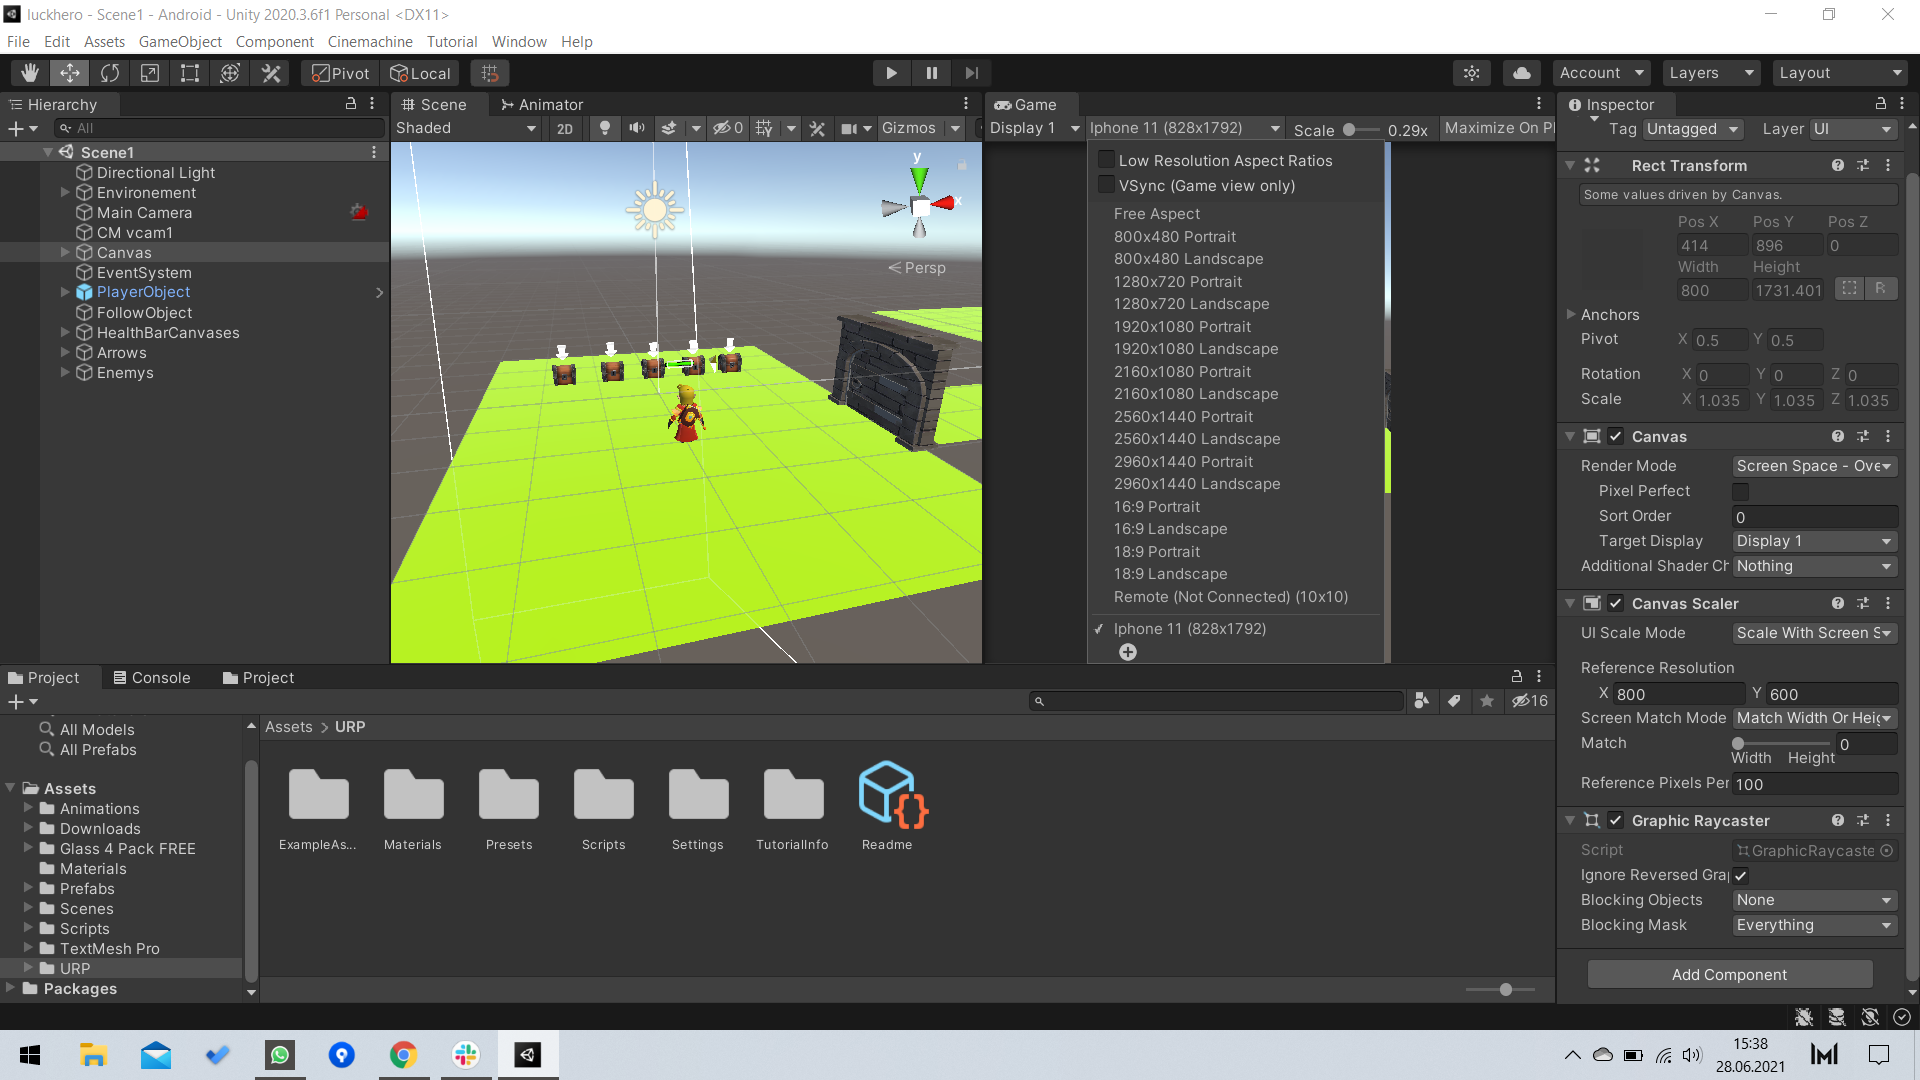Enable Low Resolution Aspect Ratios checkbox
1920x1080 pixels.
[1107, 160]
